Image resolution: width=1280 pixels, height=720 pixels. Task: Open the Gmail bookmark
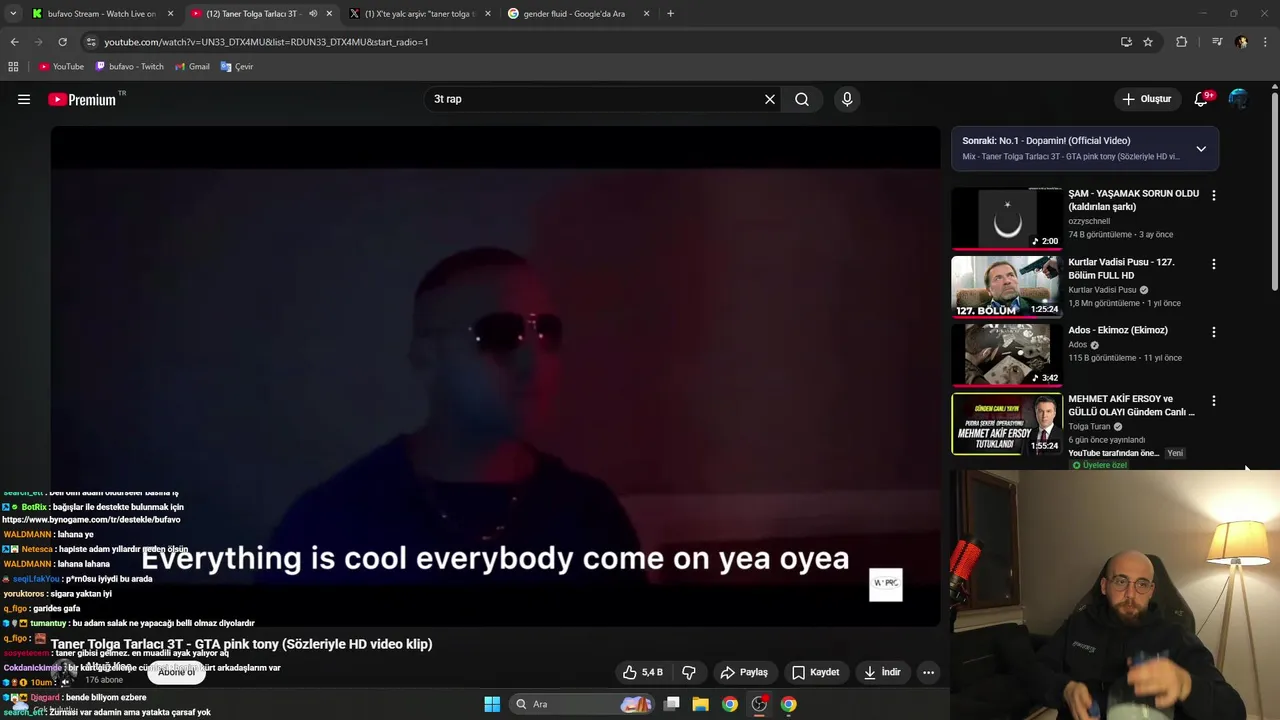[192, 67]
